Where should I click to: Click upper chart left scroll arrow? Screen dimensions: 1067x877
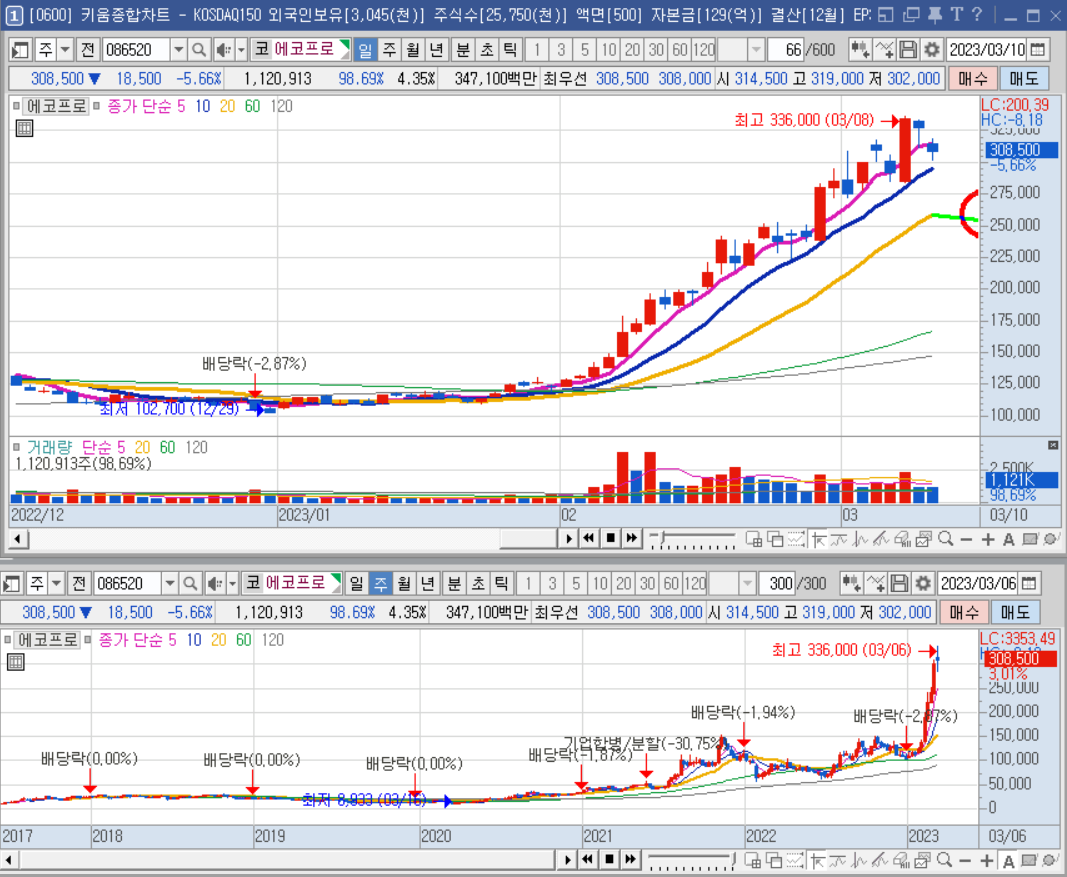[18, 539]
